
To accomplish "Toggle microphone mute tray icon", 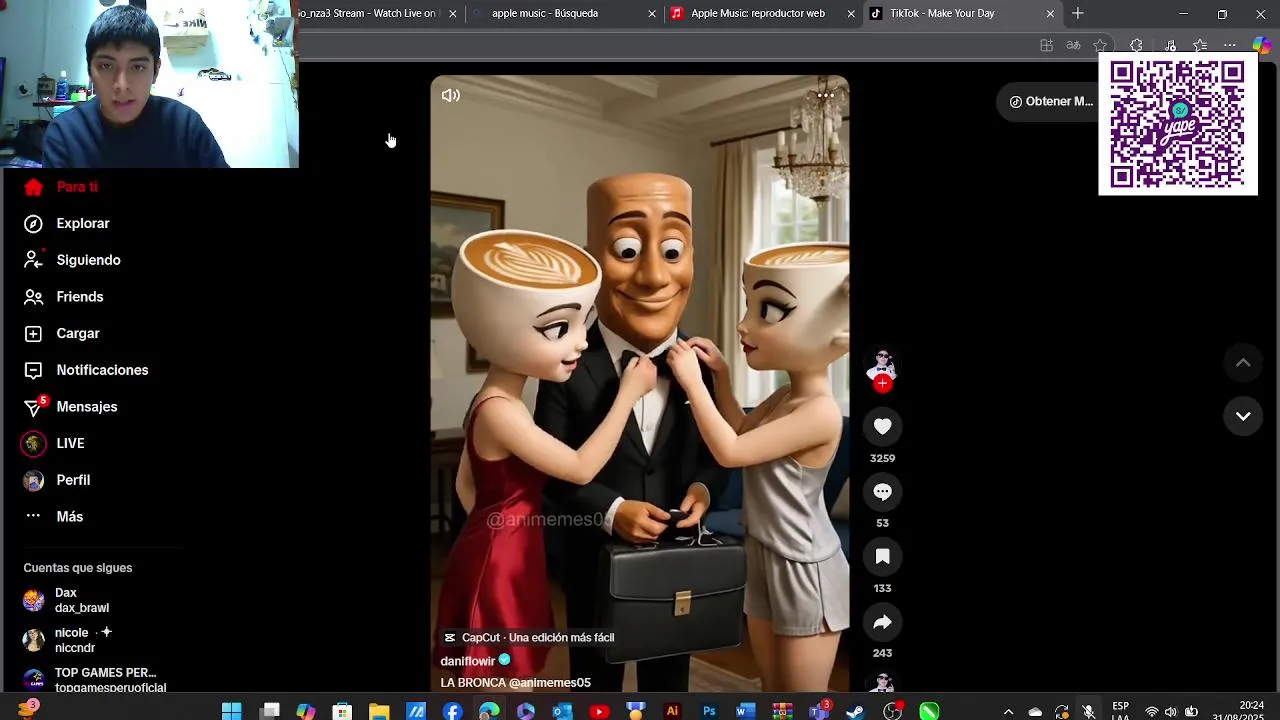I will point(1088,712).
